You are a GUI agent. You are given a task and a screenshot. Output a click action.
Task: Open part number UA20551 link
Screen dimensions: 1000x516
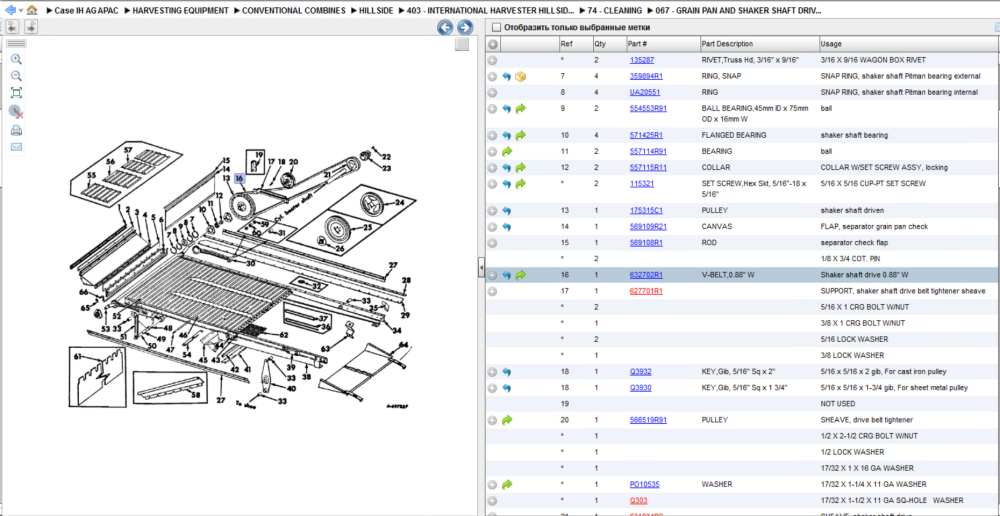tap(644, 92)
